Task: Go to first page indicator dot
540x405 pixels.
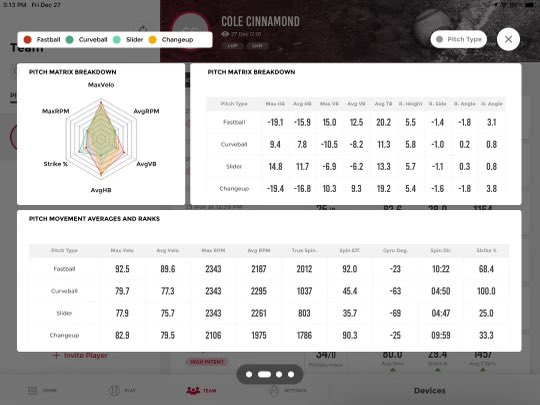Action: [x=249, y=374]
